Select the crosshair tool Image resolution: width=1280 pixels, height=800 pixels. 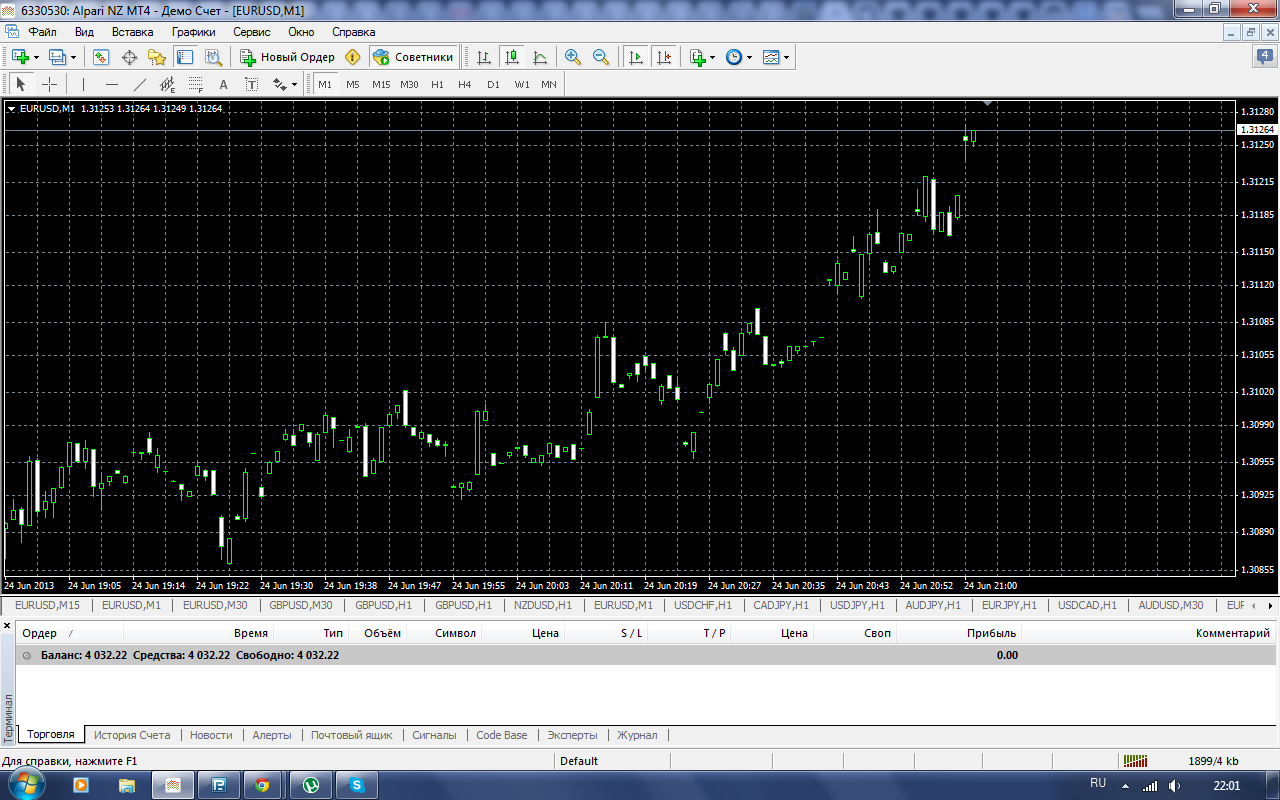pos(49,84)
